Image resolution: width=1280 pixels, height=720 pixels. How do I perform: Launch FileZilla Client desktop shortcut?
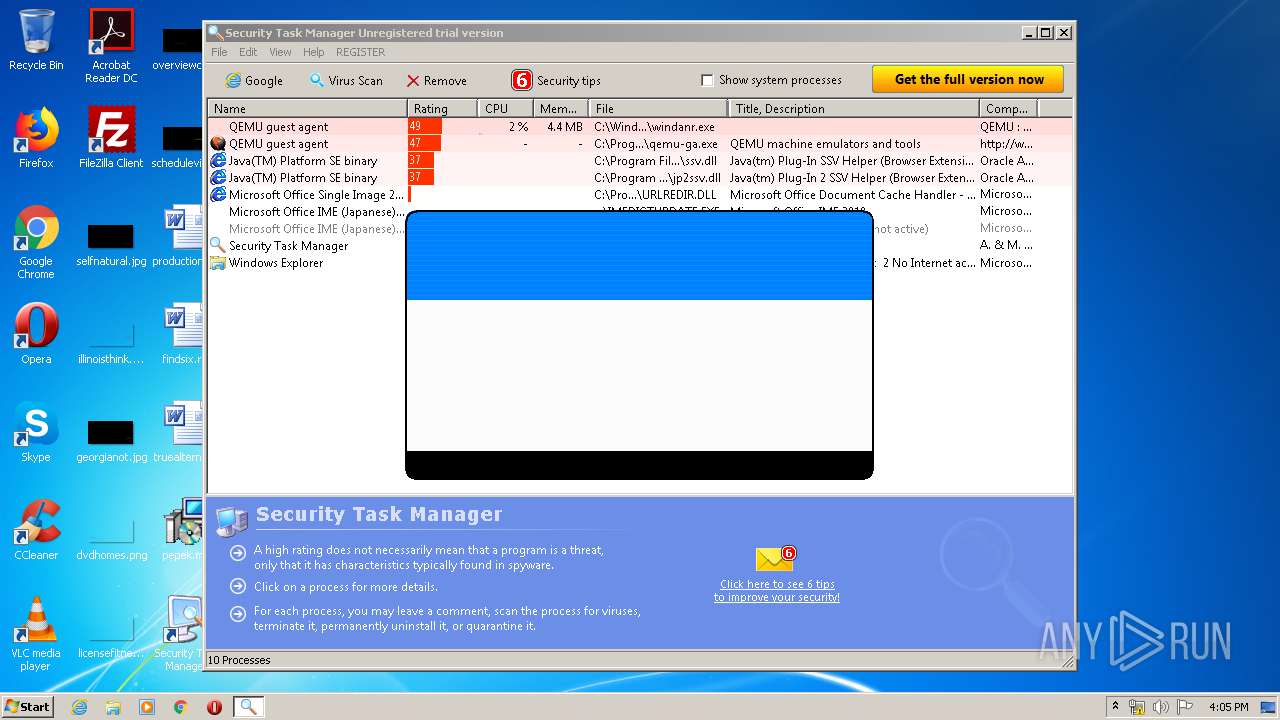(x=111, y=138)
